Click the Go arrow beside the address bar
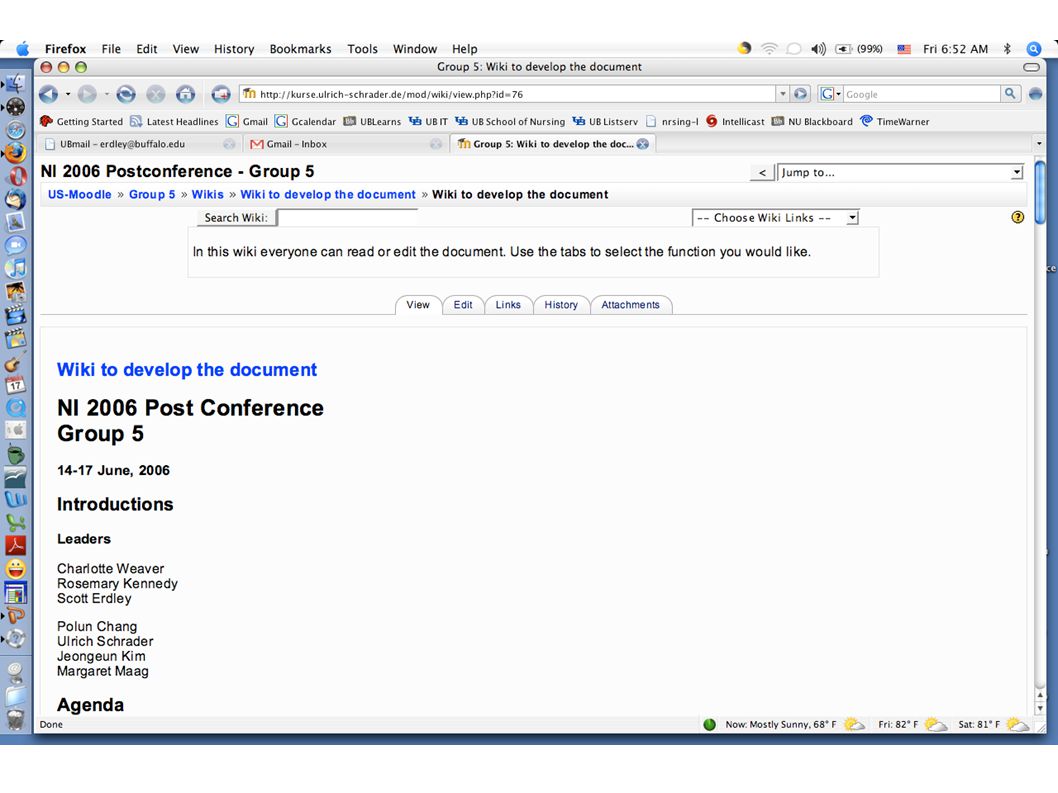Viewport: 1058px width, 793px height. click(x=800, y=94)
